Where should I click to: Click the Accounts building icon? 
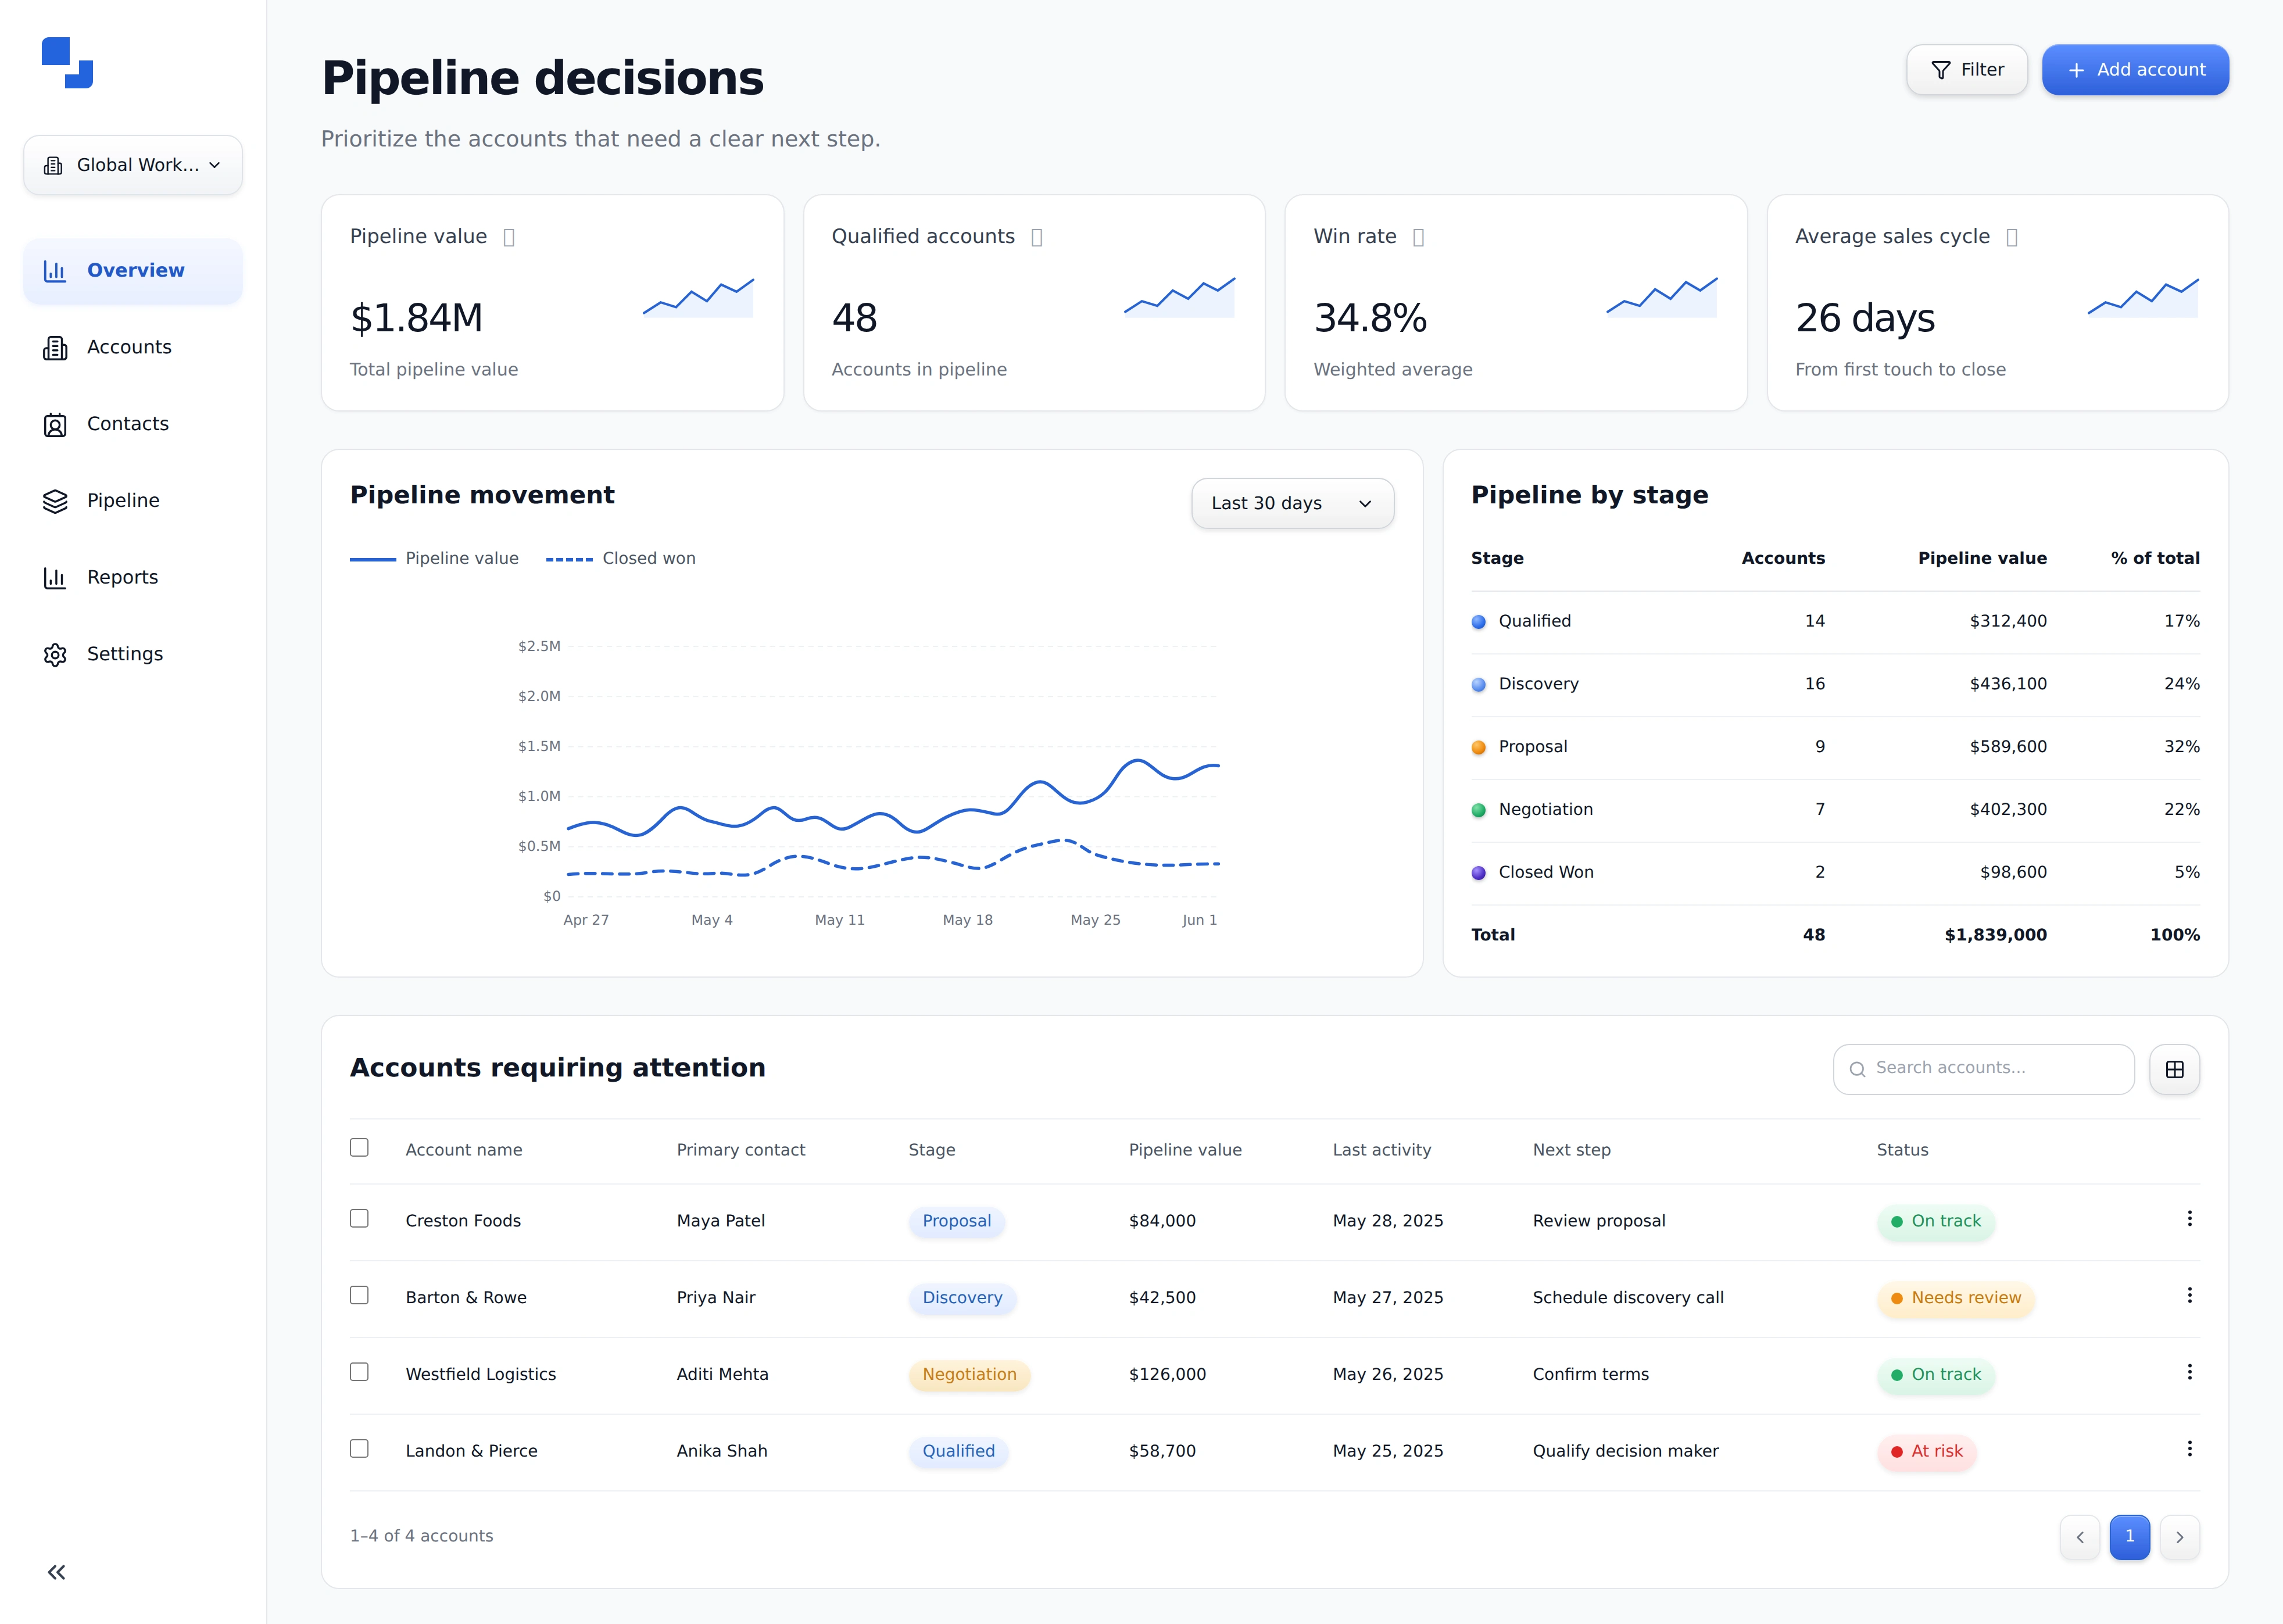55,347
